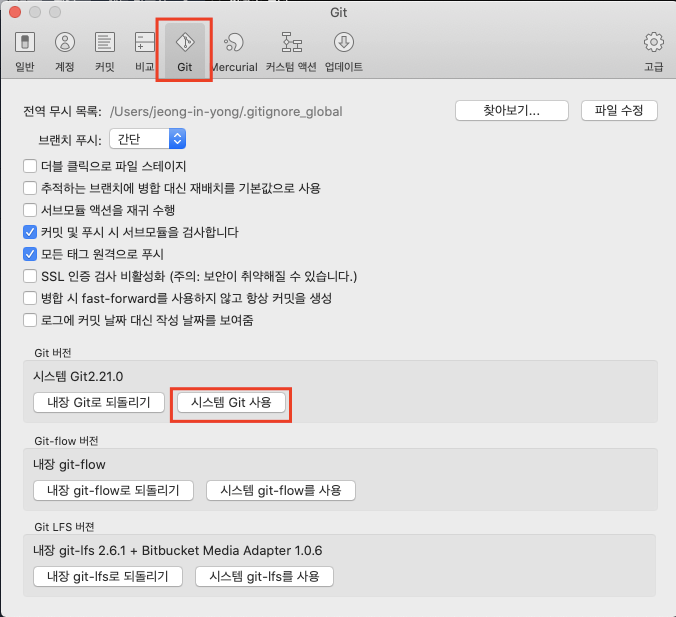Toggle SSL 인증 검사 비활성화 checkbox
Screen dimensions: 676x617
click(x=30, y=276)
